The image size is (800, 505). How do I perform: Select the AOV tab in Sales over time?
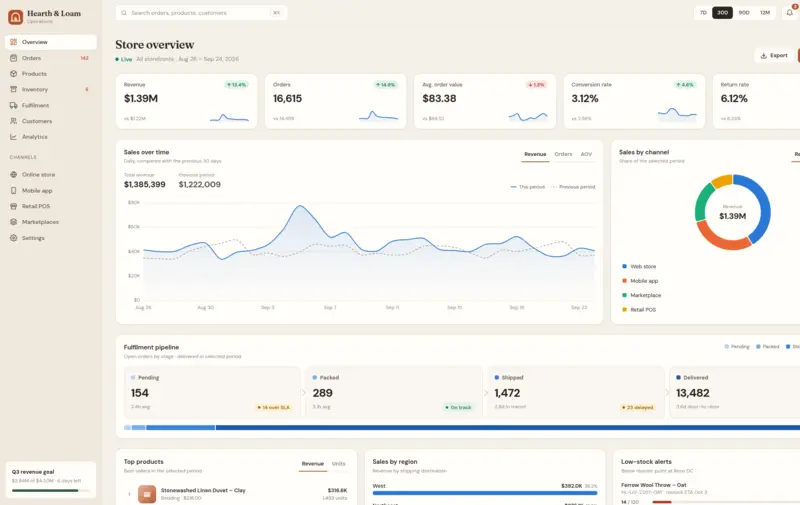point(586,154)
